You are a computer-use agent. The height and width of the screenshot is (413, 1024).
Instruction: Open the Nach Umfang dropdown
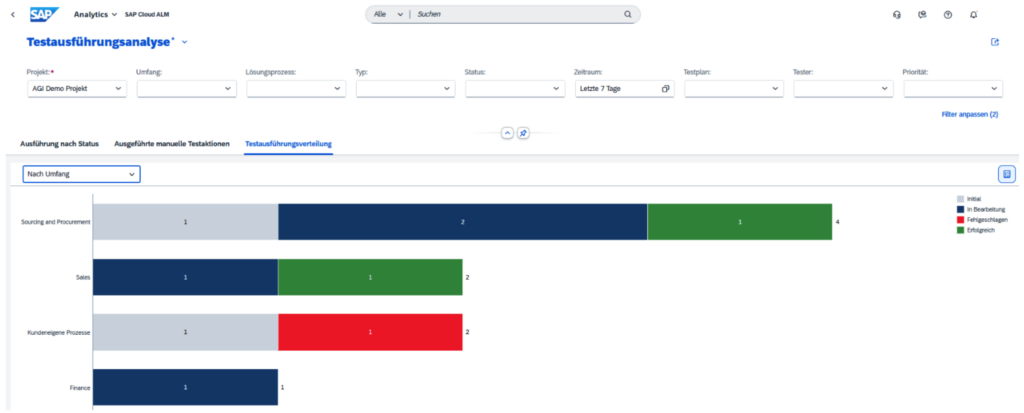pyautogui.click(x=82, y=174)
